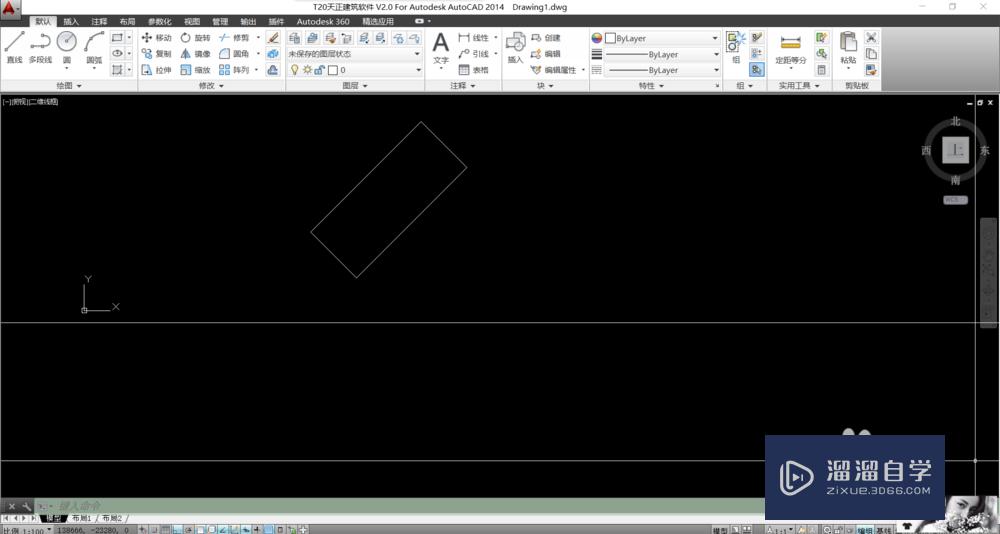Click the Leader (引线) tool
Image resolution: width=1000 pixels, height=534 pixels.
point(474,54)
